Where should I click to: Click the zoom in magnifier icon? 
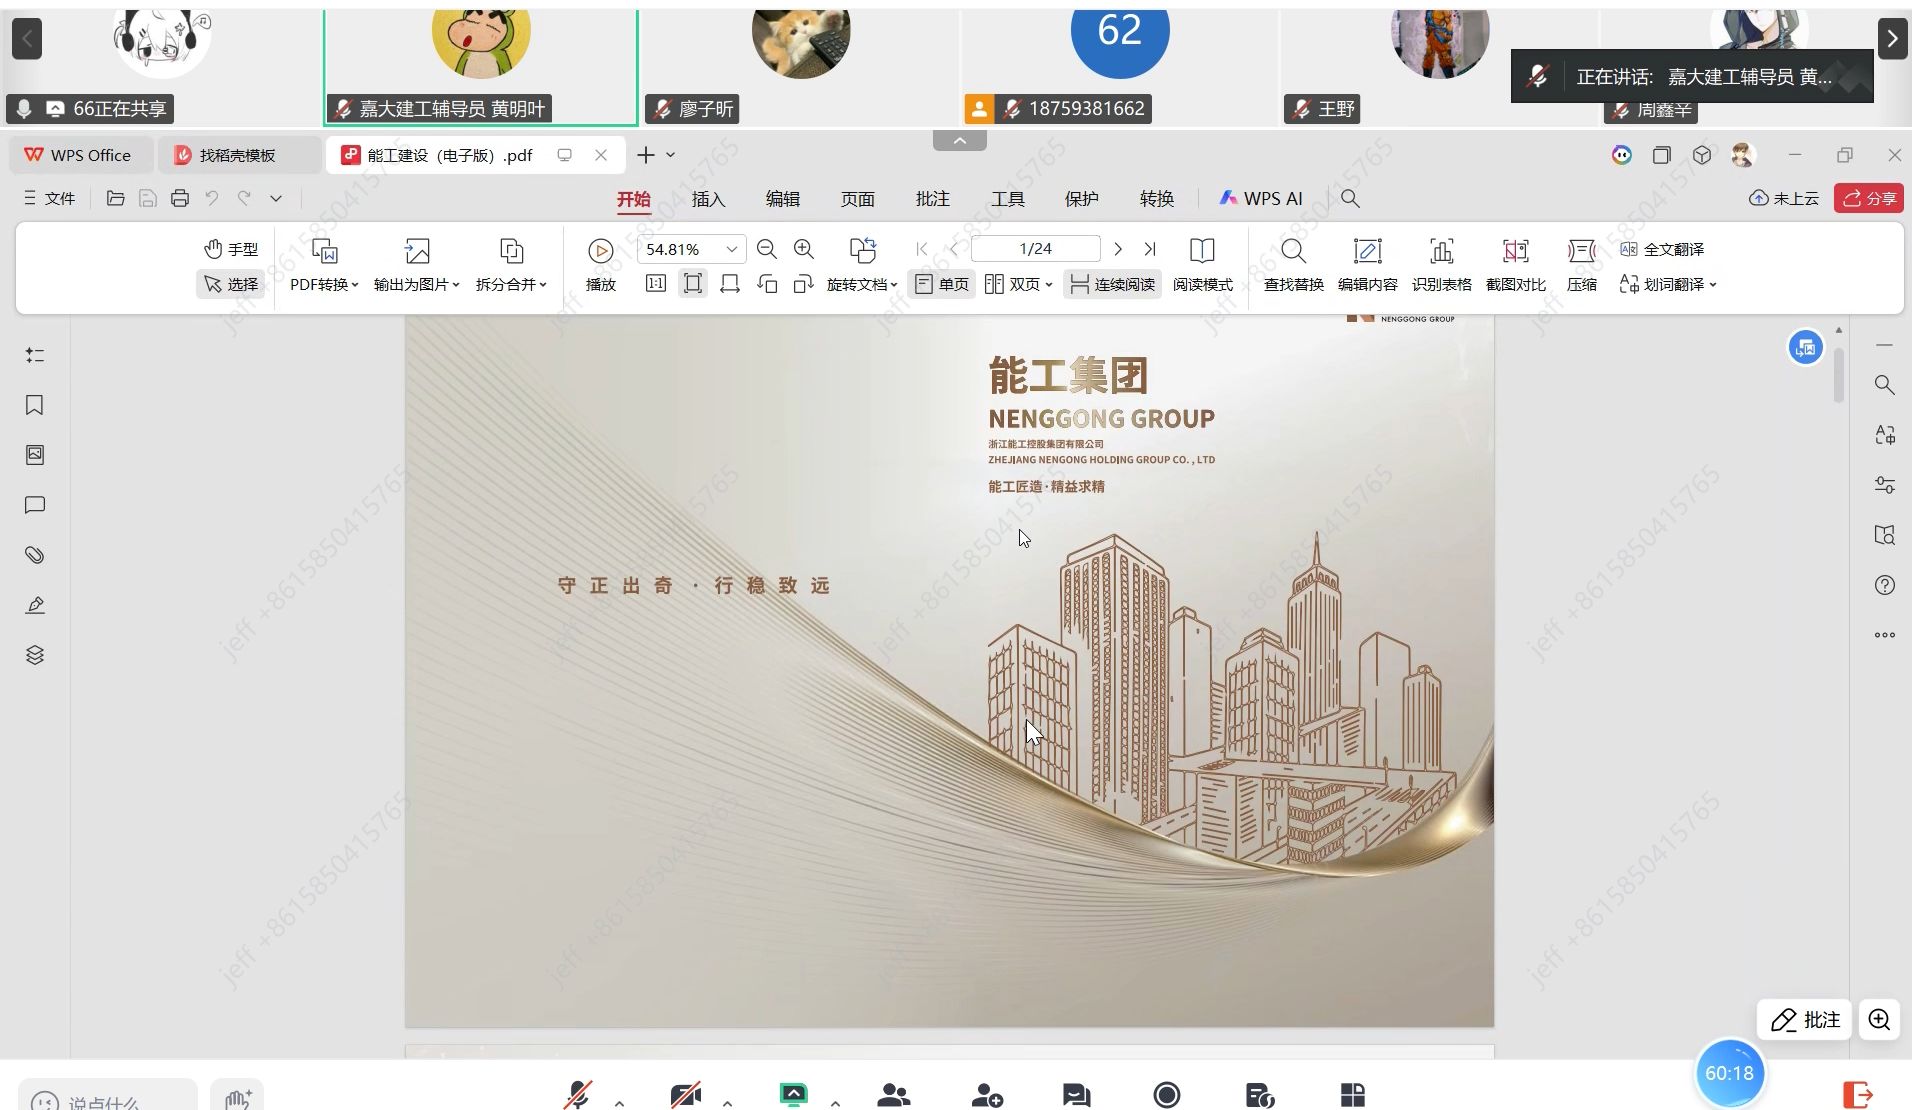pyautogui.click(x=804, y=249)
